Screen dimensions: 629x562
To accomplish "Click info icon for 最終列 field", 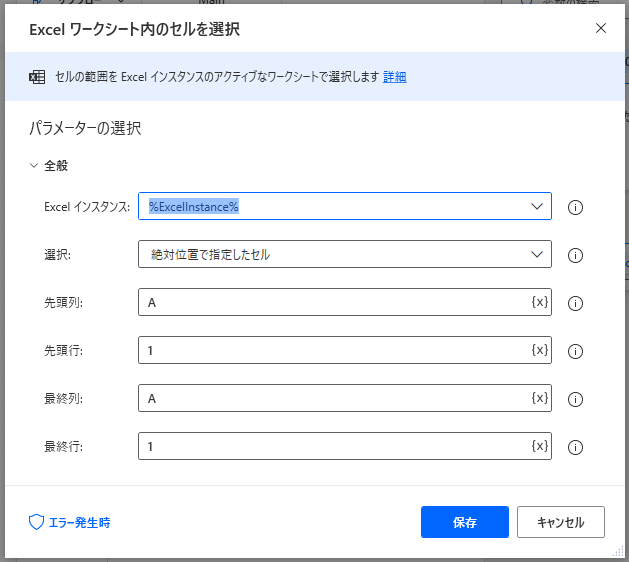I will [x=575, y=399].
